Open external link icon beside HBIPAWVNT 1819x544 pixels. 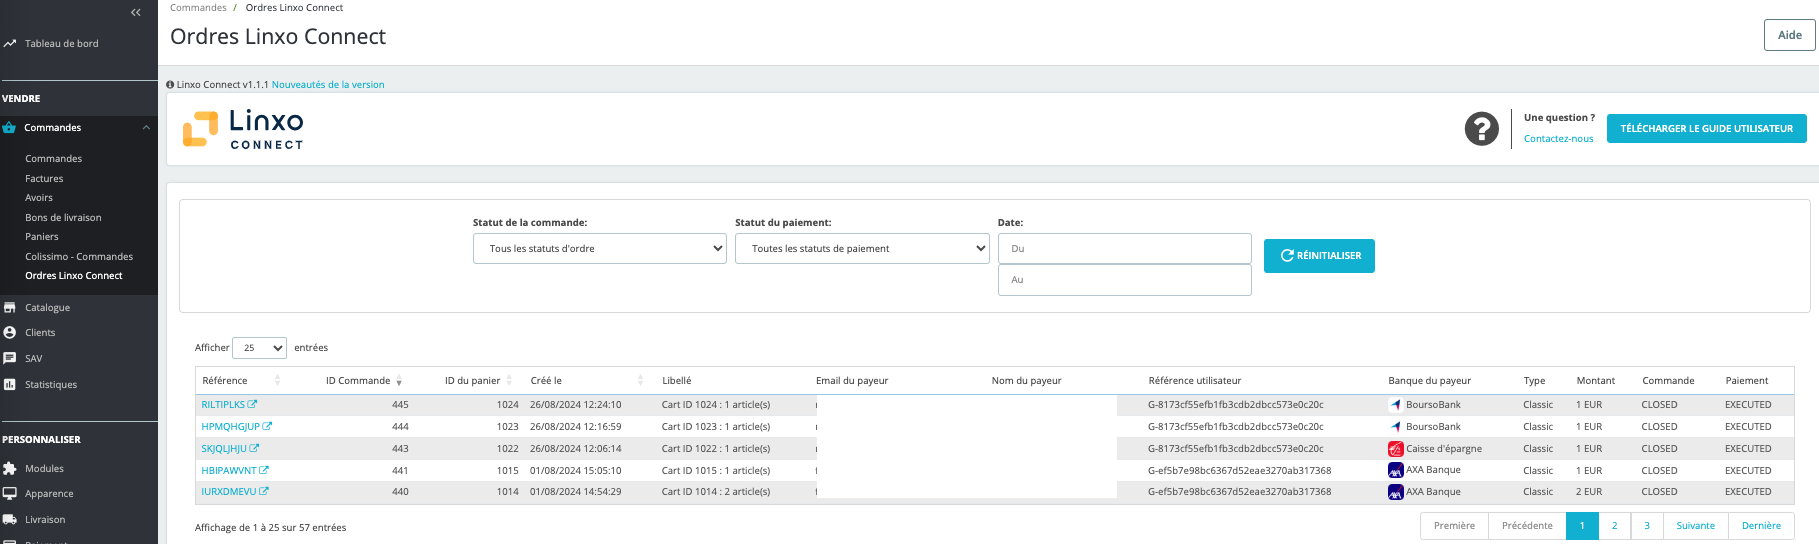[x=264, y=470]
